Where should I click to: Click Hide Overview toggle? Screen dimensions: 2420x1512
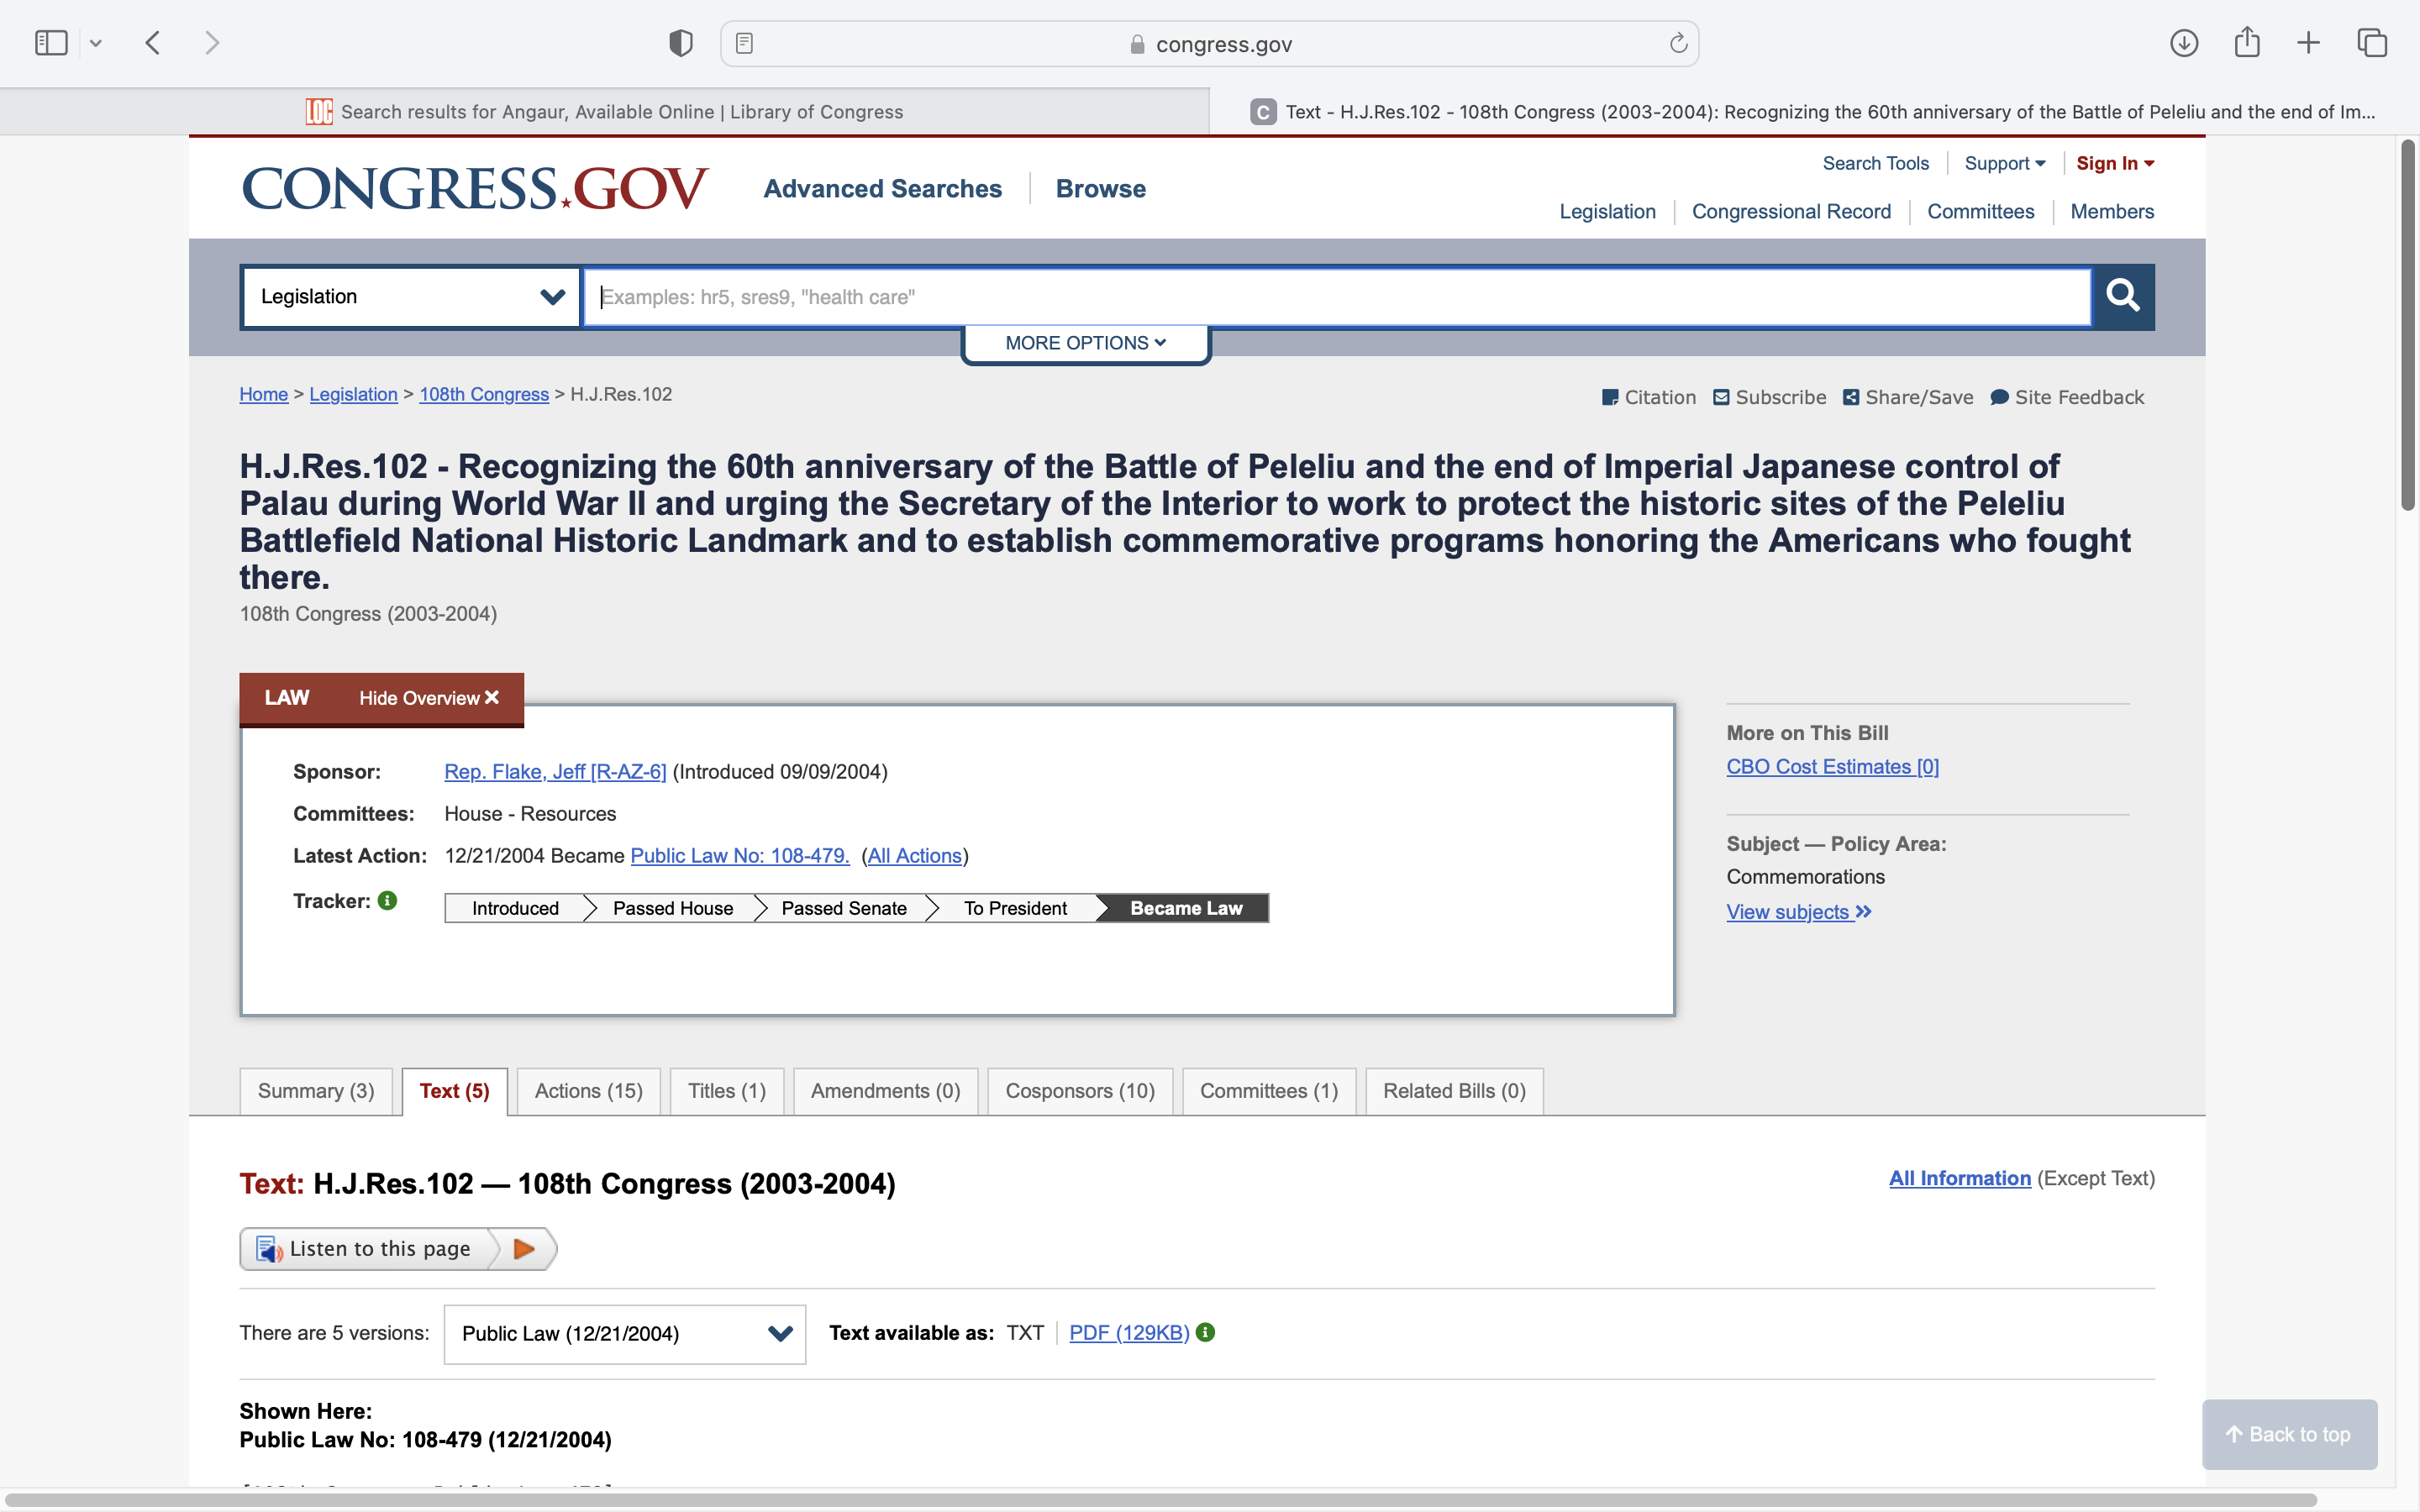pos(428,698)
